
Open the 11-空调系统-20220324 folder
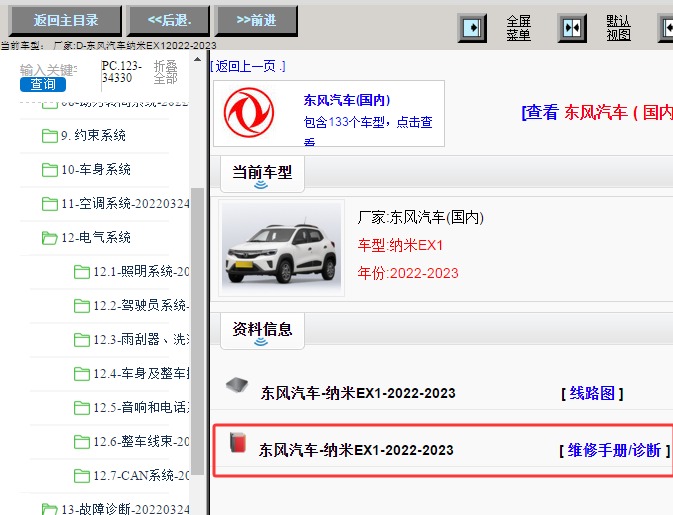[x=125, y=203]
